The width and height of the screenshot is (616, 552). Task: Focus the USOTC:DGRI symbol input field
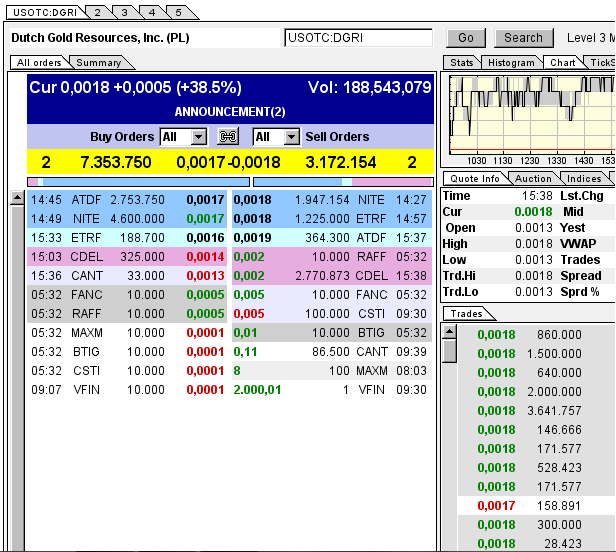[358, 38]
